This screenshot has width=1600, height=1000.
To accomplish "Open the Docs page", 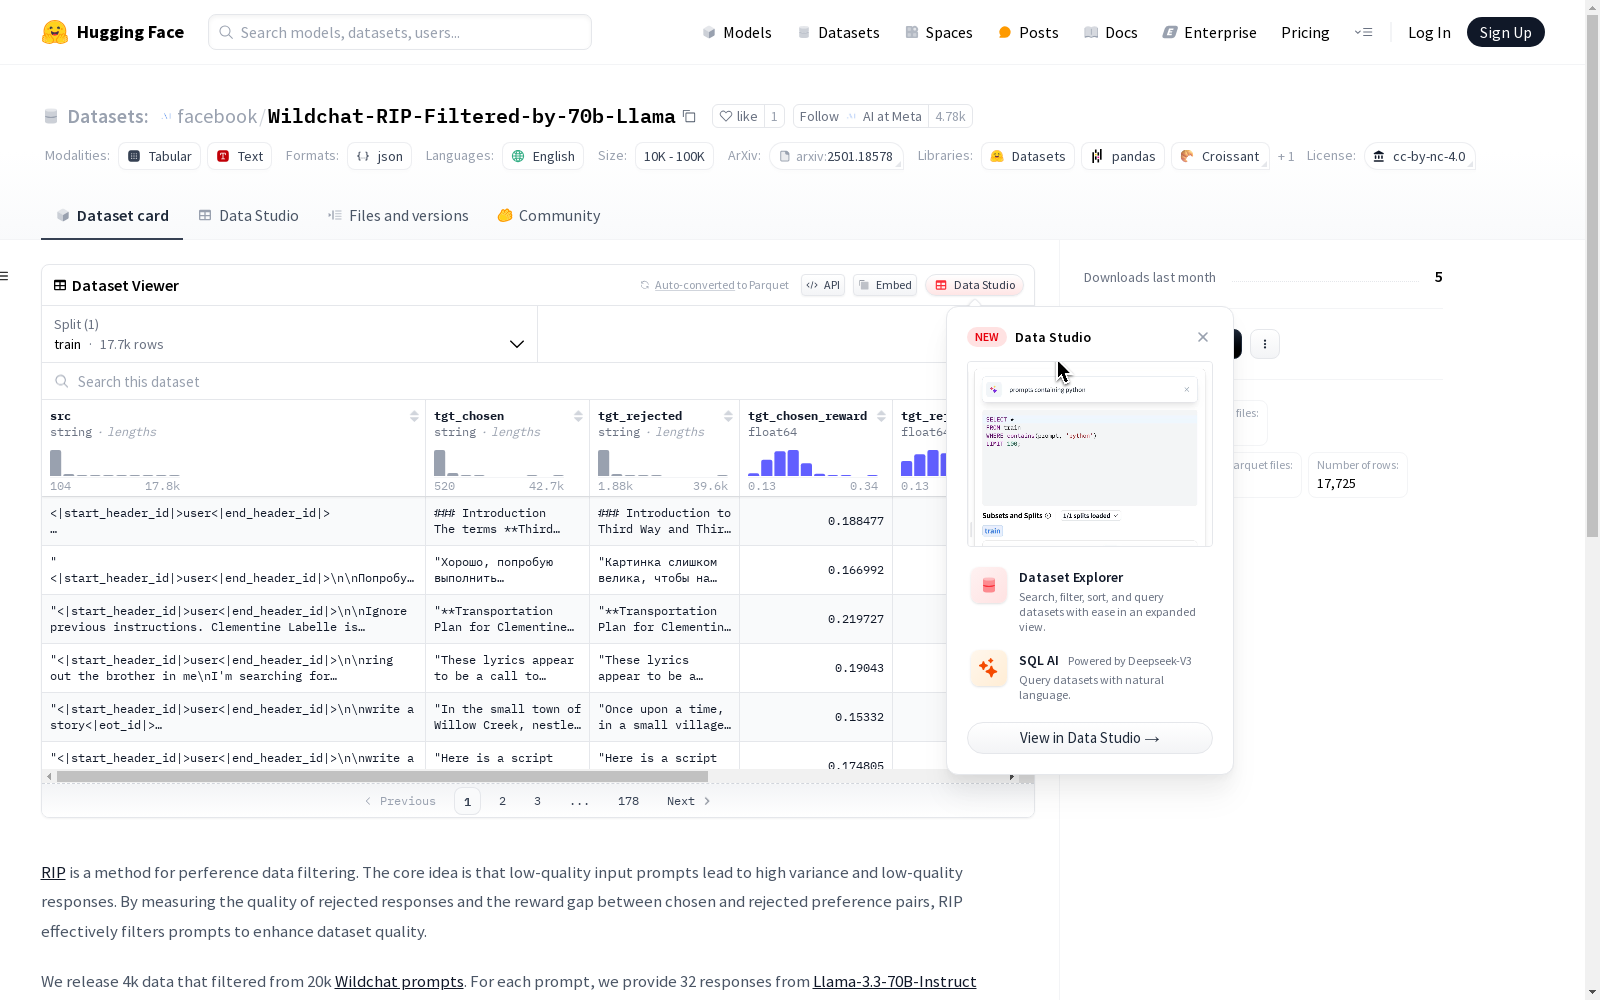I will pos(1111,32).
